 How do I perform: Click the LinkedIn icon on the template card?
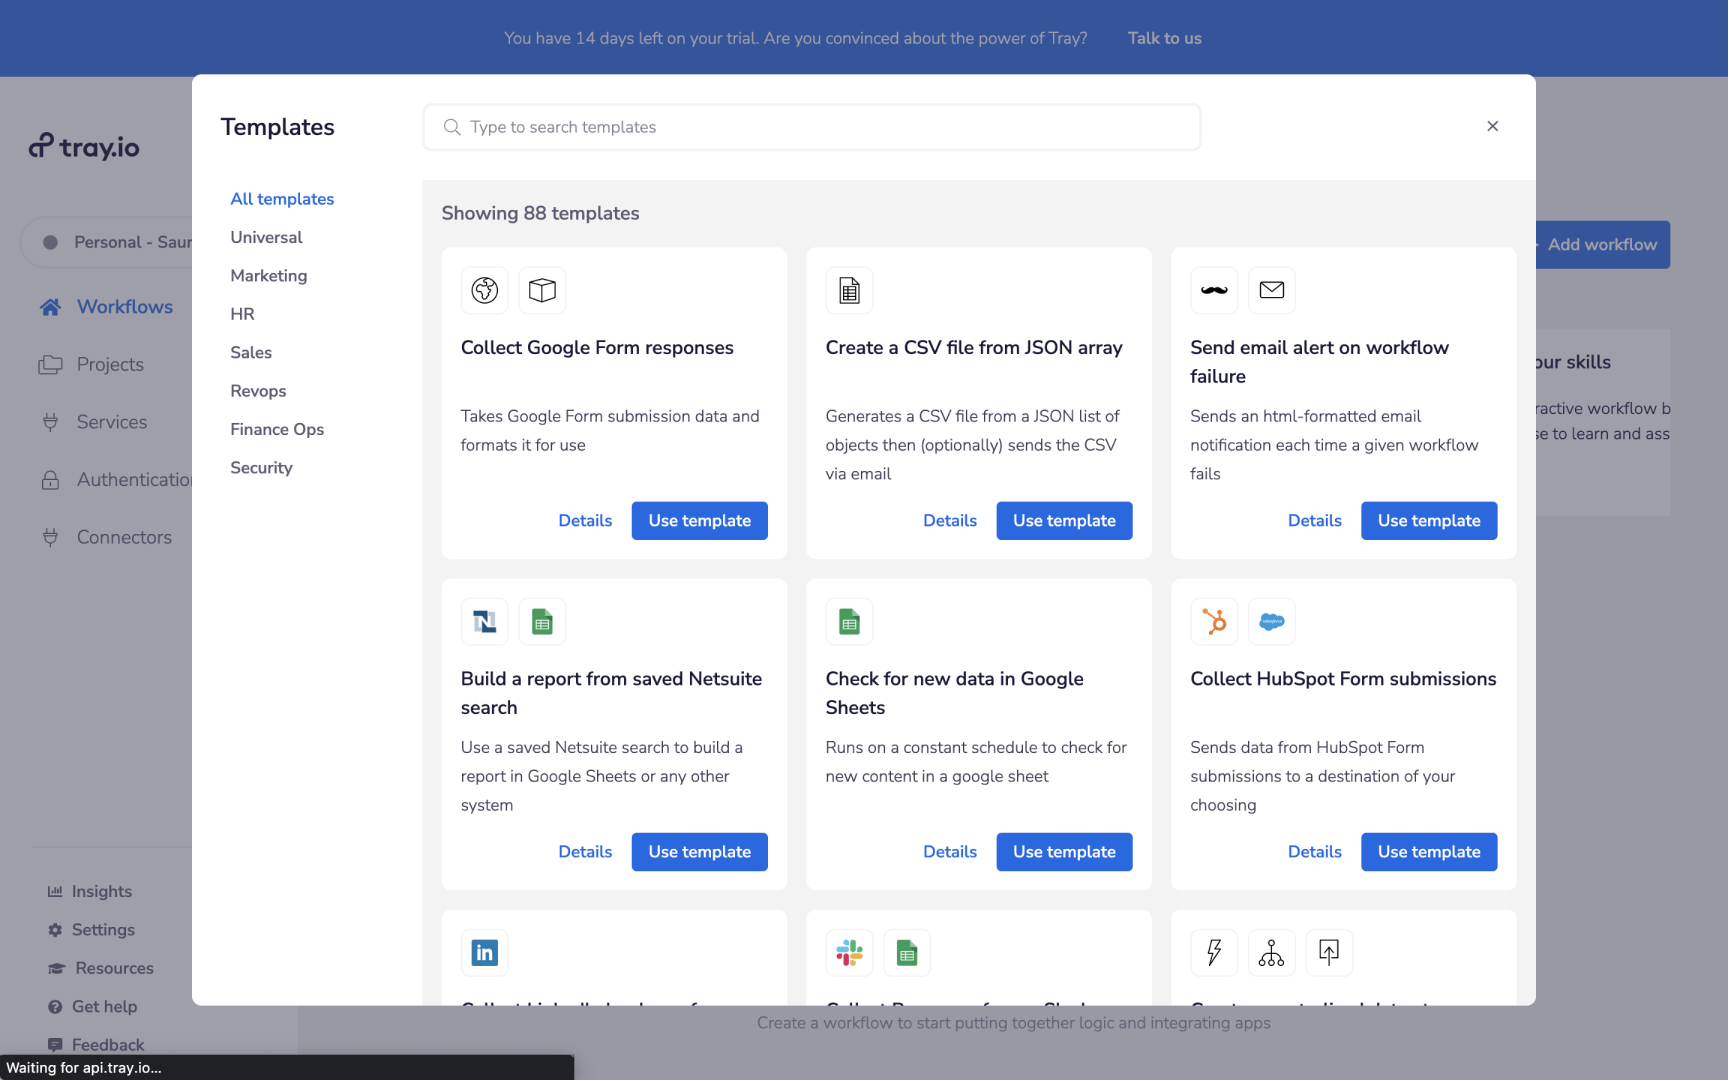[x=484, y=952]
